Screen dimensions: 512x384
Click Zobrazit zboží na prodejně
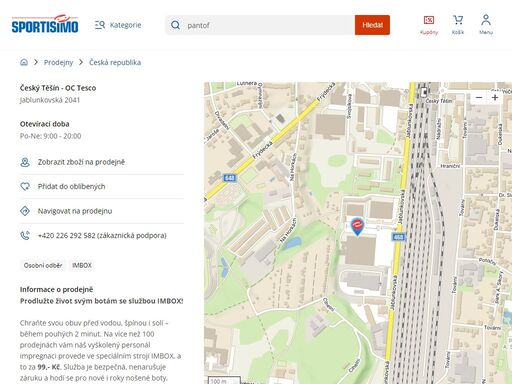click(81, 162)
